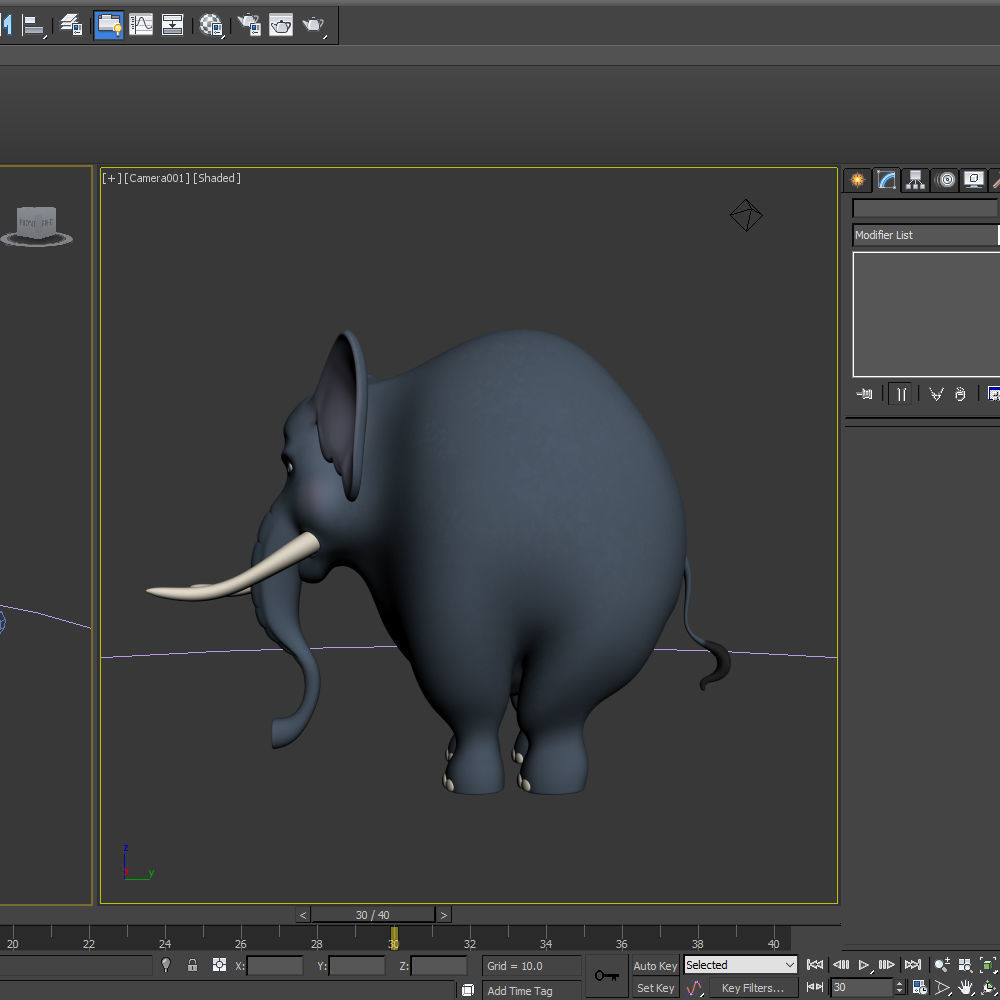Click the Grid = 10.0 status text
This screenshot has height=1000, width=1000.
coord(515,966)
